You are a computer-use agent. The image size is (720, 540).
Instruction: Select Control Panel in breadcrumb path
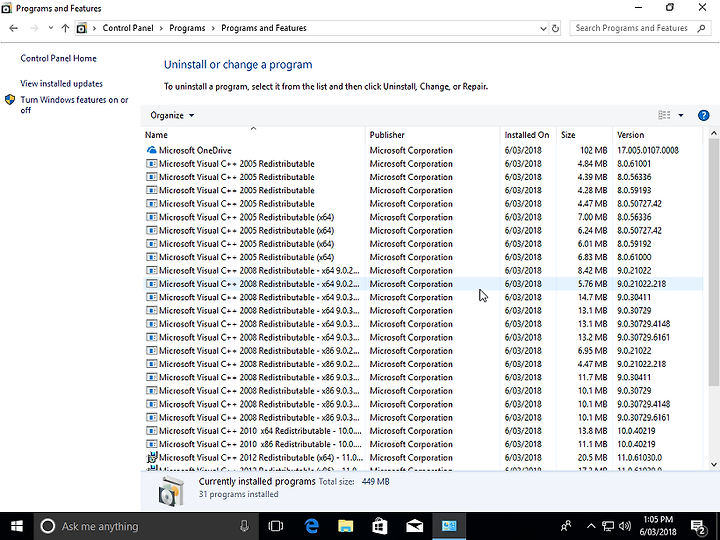(x=128, y=28)
